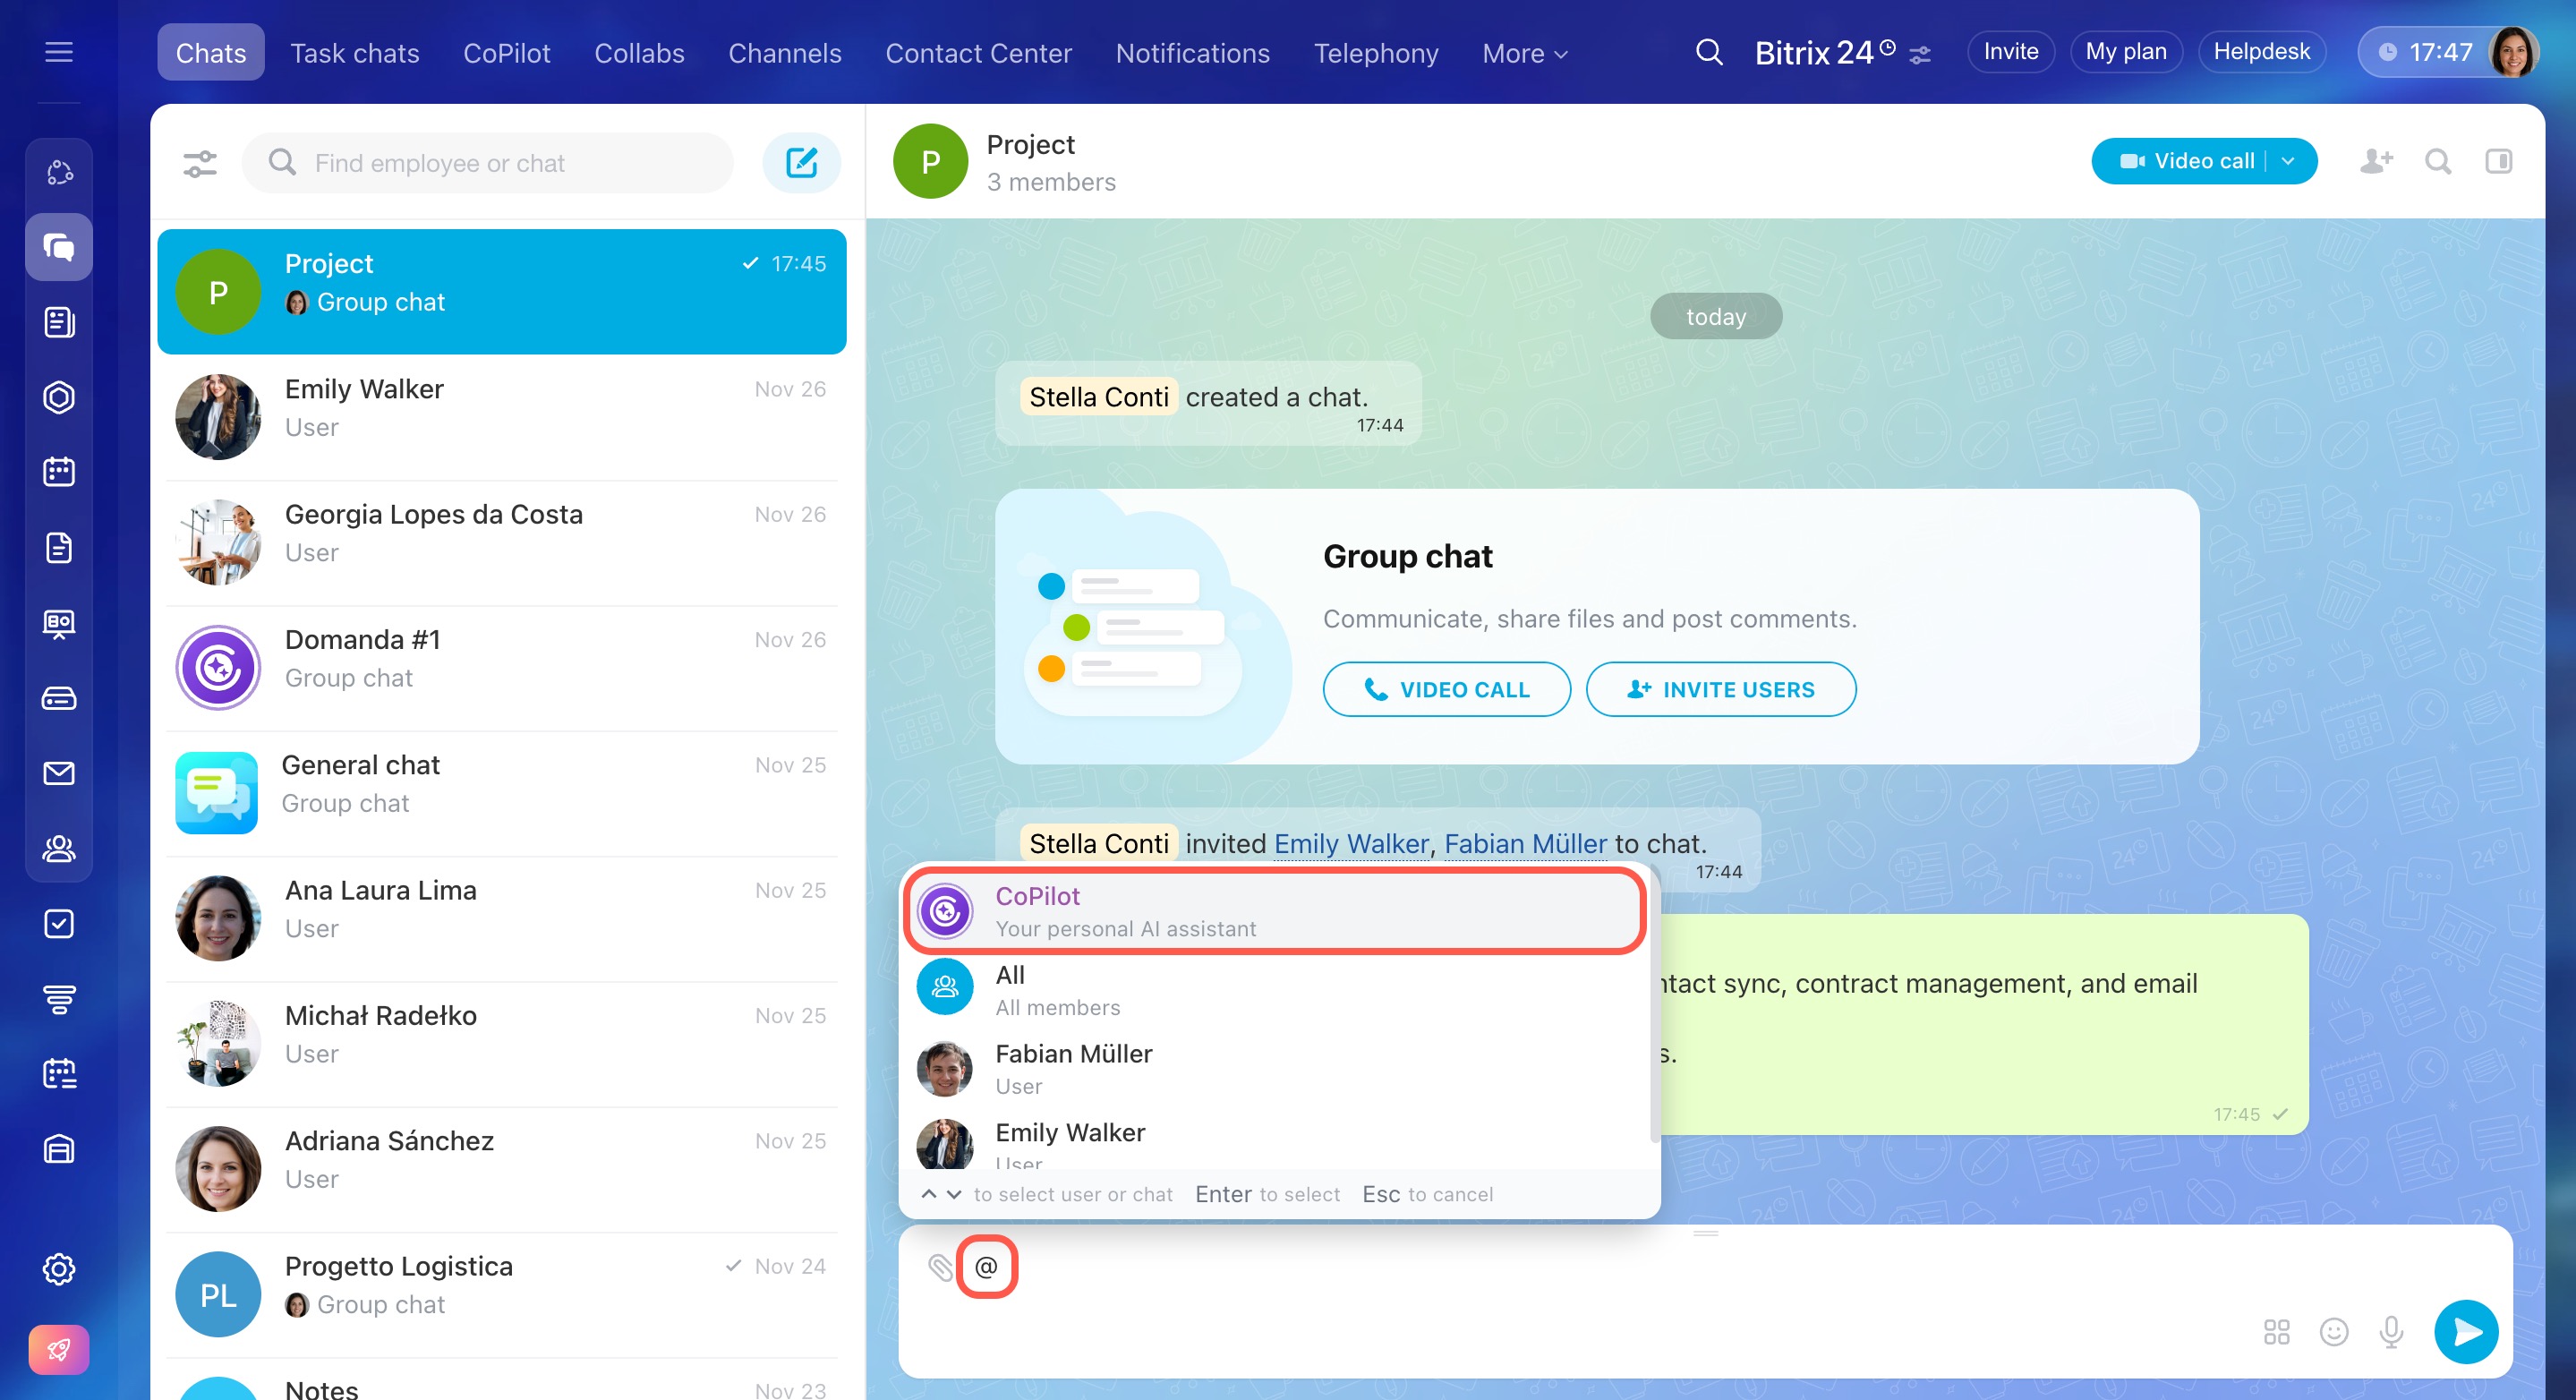Click the add member icon in header
This screenshot has width=2576, height=1400.
pos(2376,161)
